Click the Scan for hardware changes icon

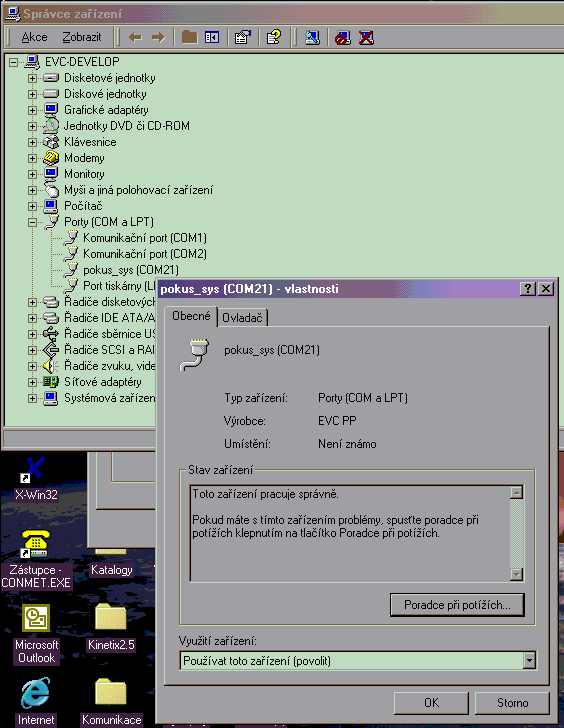tap(312, 37)
